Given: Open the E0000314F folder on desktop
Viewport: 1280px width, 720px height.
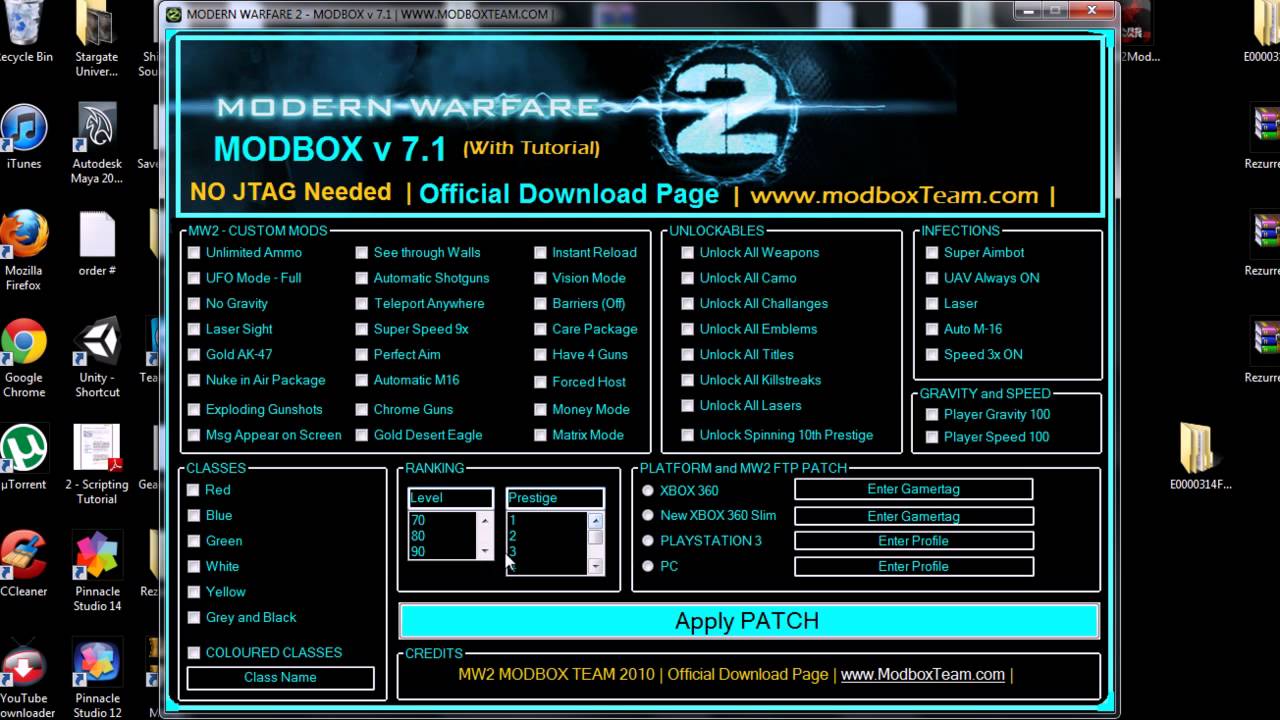Looking at the screenshot, I should tap(1200, 457).
